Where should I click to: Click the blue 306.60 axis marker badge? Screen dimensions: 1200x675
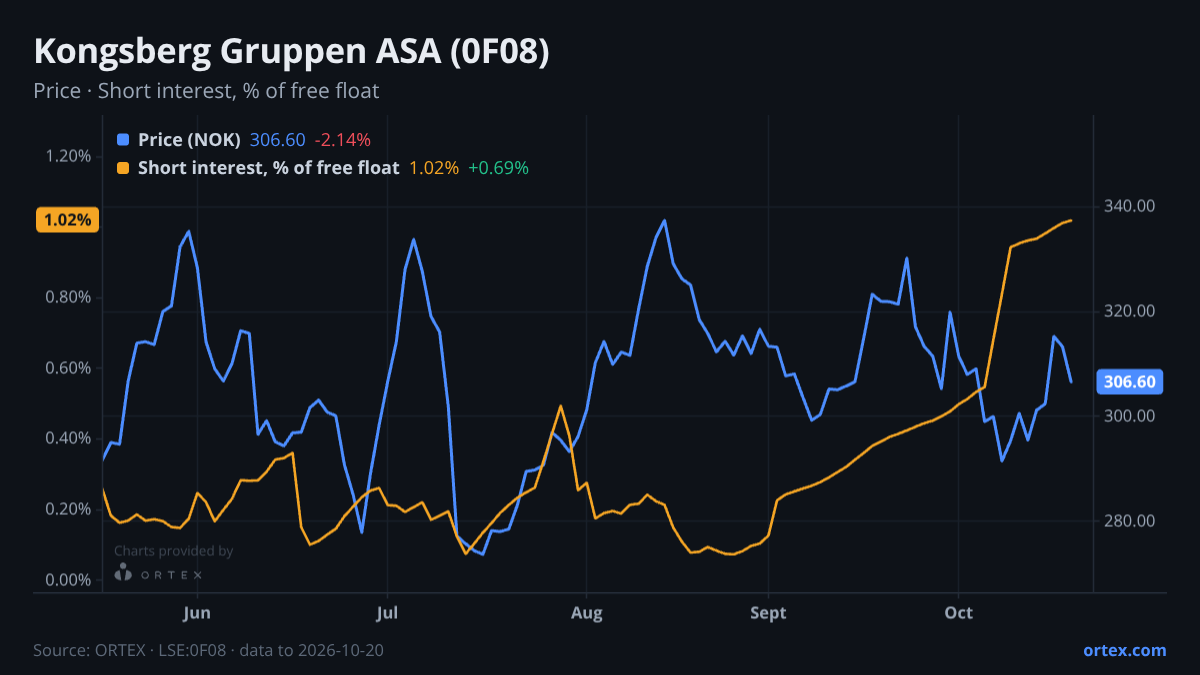pos(1130,382)
